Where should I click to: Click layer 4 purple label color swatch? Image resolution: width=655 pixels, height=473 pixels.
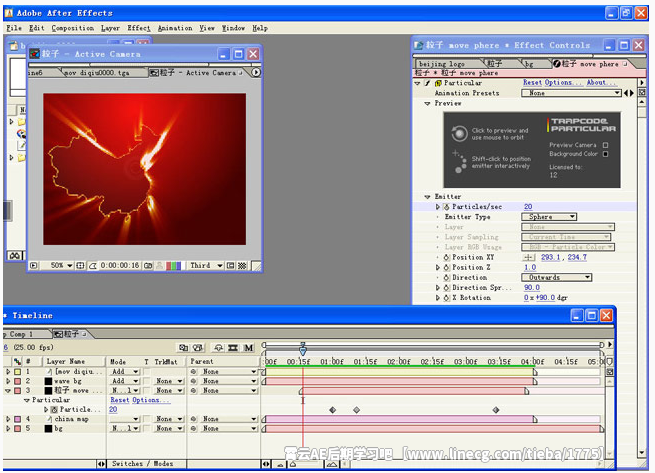[18, 419]
